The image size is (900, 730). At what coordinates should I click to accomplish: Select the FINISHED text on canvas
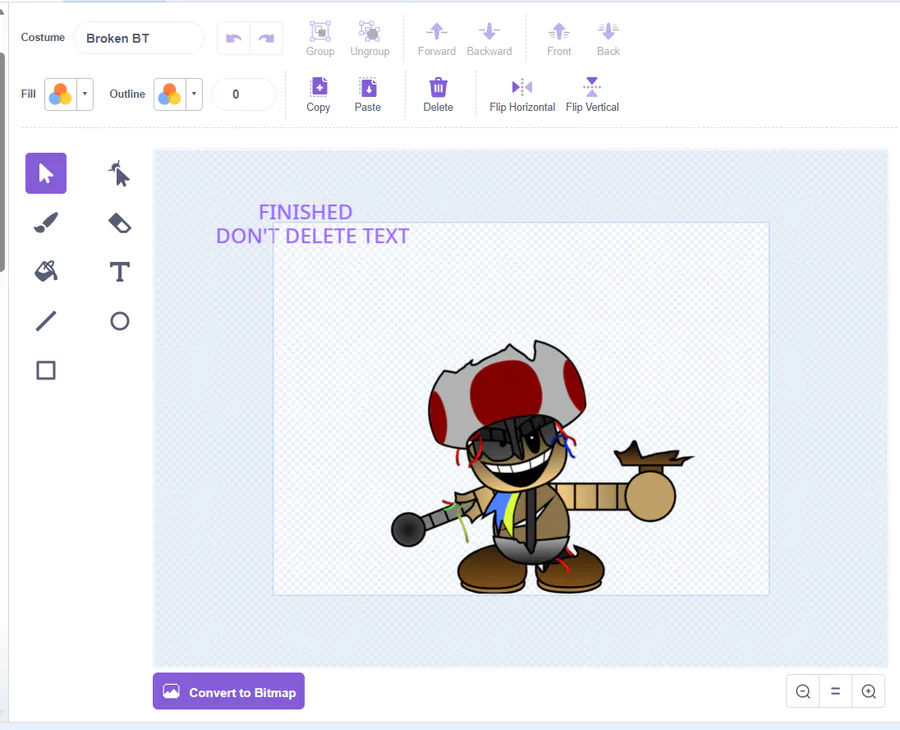[305, 212]
